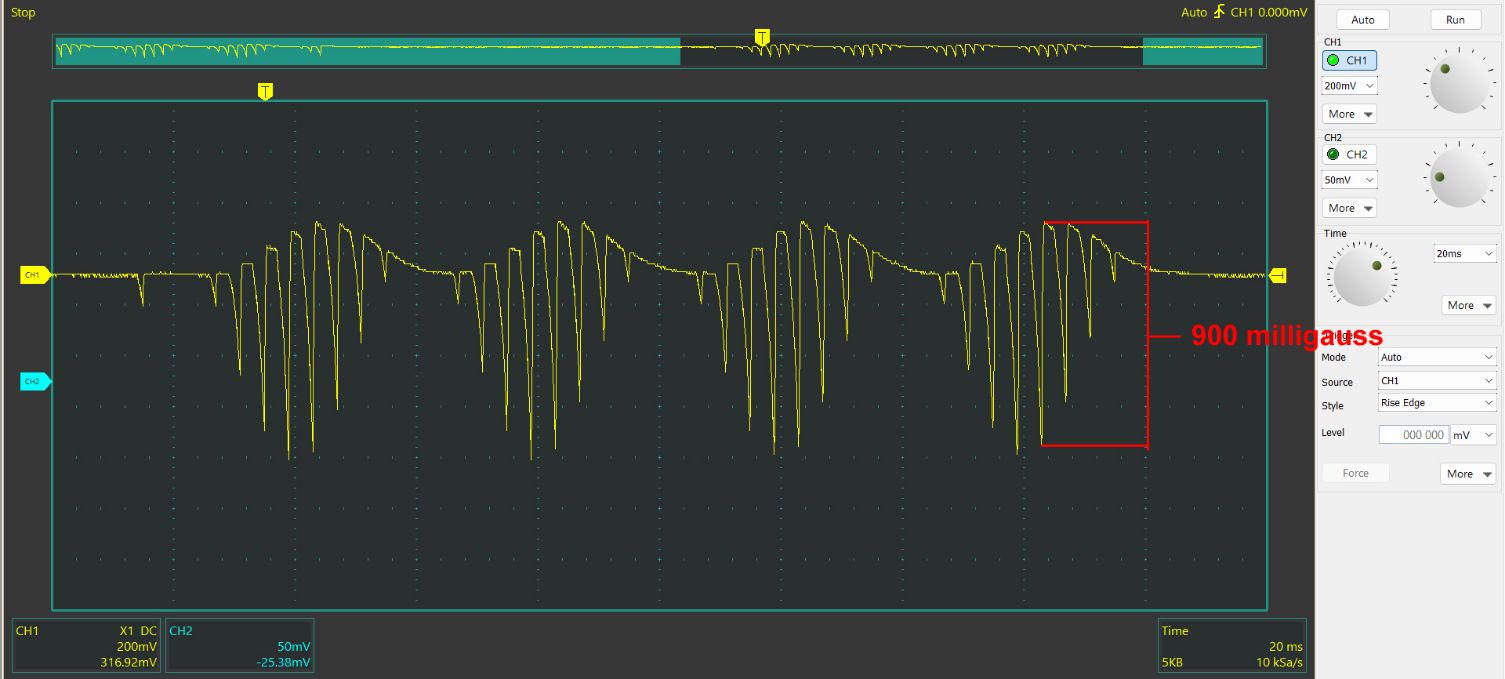Click the trigger position marker above waveform grid
This screenshot has width=1505, height=679.
click(x=265, y=91)
